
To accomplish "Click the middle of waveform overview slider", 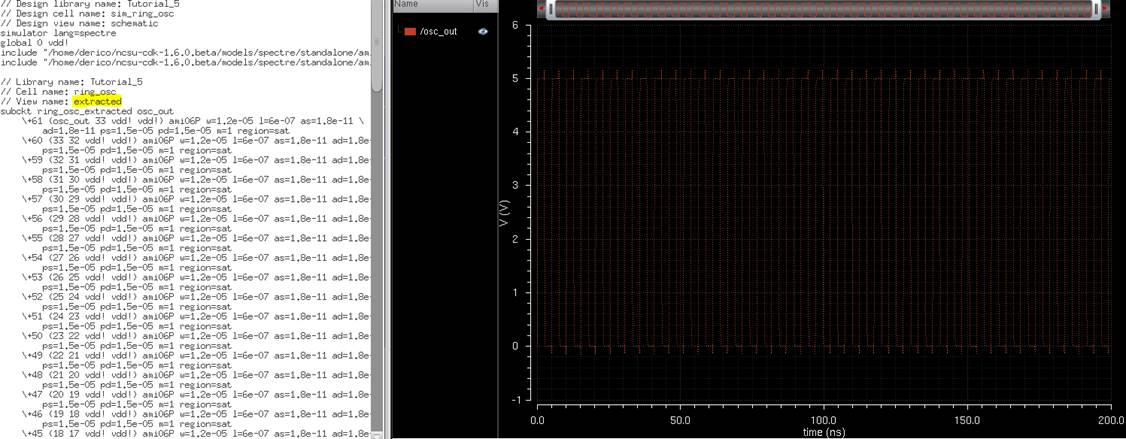I will (824, 9).
